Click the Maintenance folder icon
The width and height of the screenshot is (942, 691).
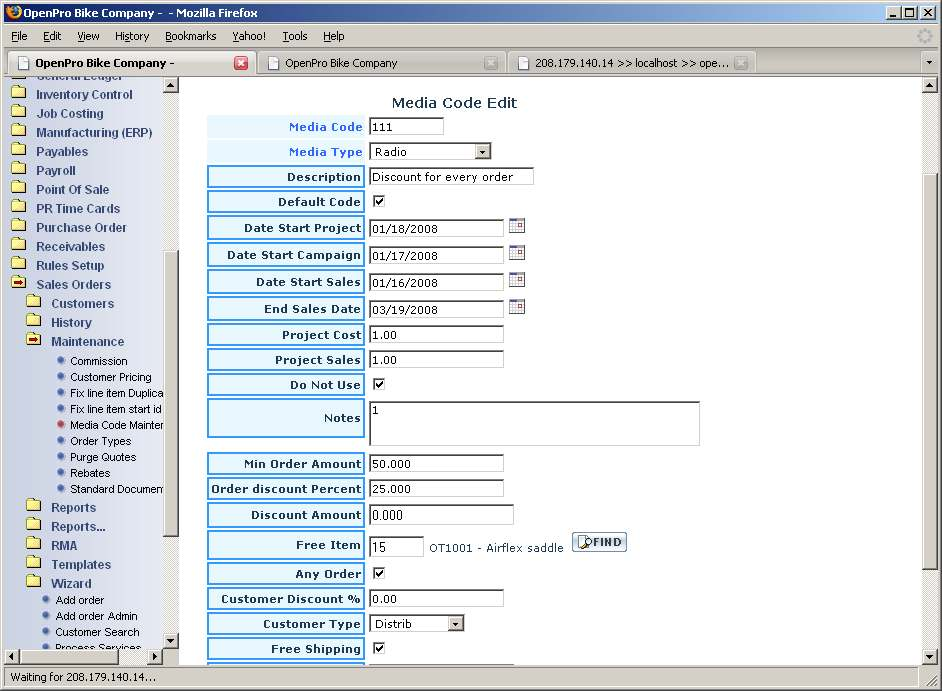[34, 341]
